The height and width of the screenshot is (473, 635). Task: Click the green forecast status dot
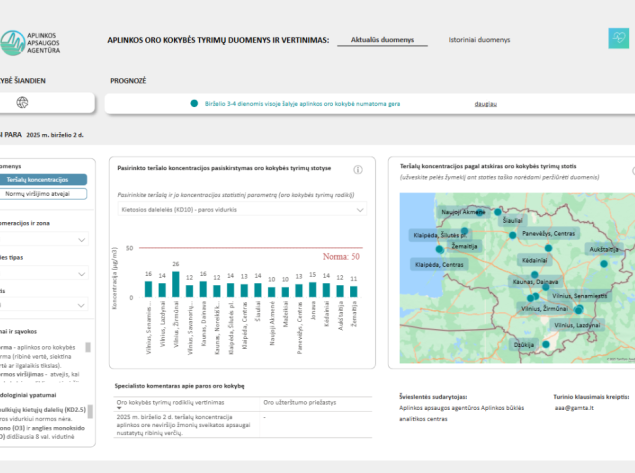194,104
